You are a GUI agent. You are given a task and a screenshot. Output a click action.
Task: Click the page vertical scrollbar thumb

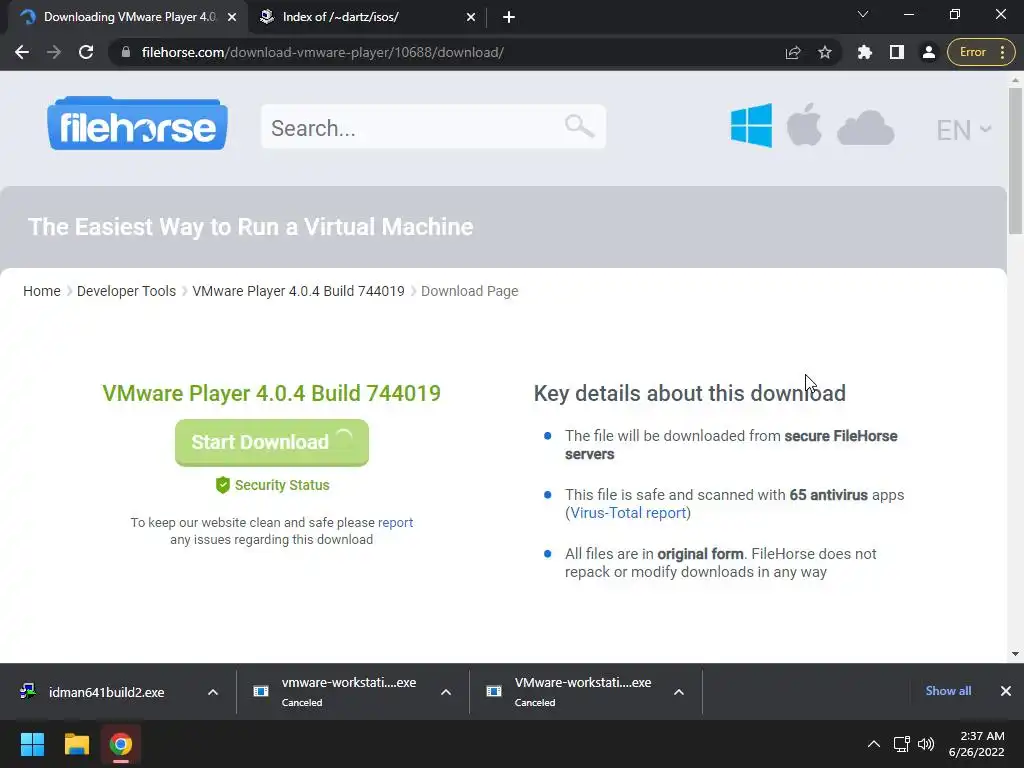click(x=1015, y=161)
